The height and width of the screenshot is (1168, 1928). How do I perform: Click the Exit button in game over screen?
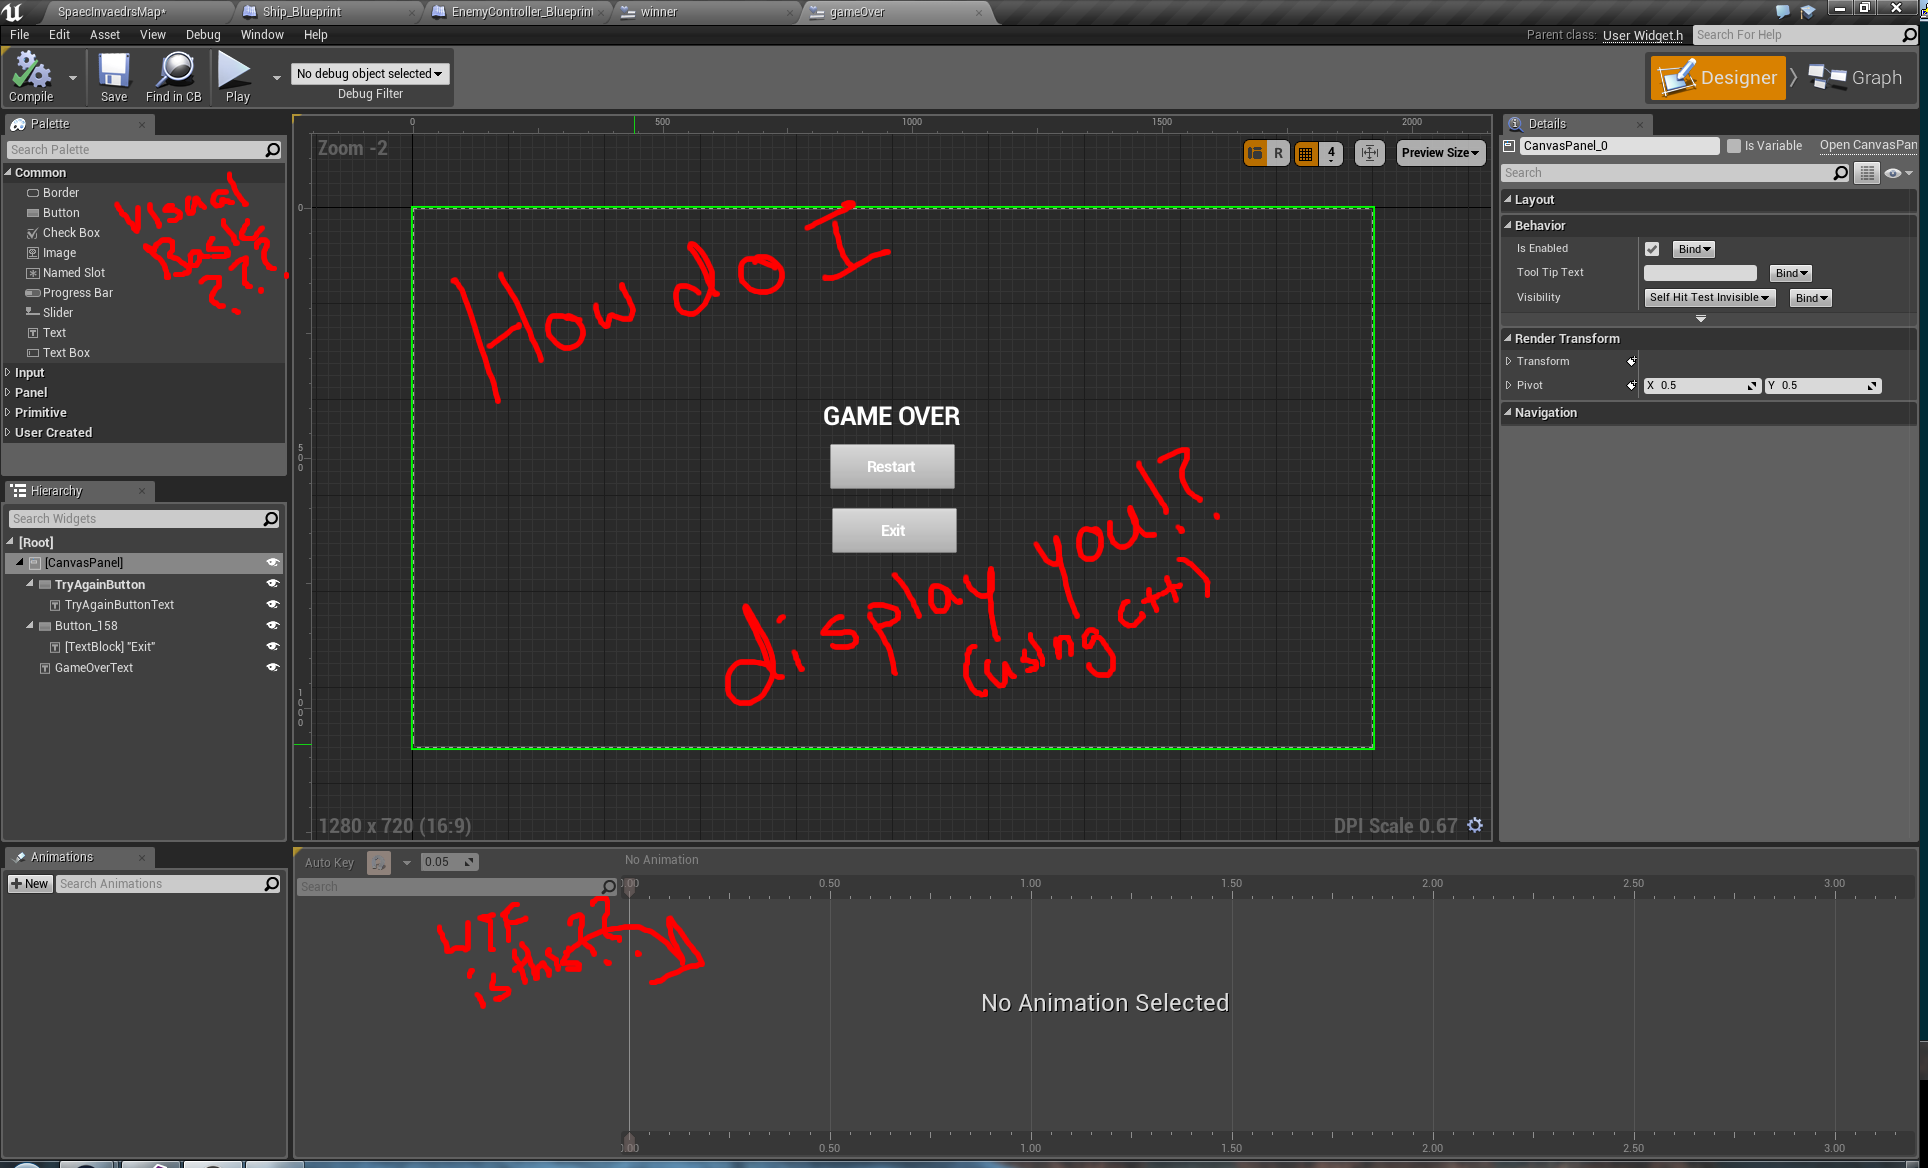(x=892, y=530)
